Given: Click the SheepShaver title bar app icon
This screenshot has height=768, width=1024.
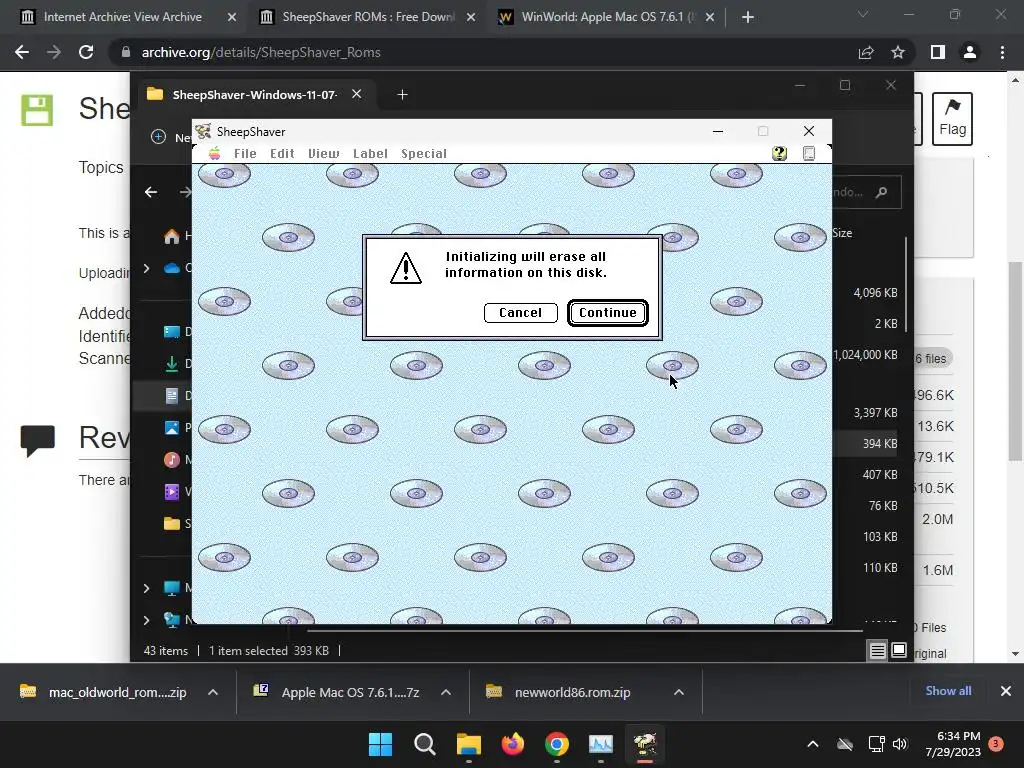Looking at the screenshot, I should coord(203,131).
